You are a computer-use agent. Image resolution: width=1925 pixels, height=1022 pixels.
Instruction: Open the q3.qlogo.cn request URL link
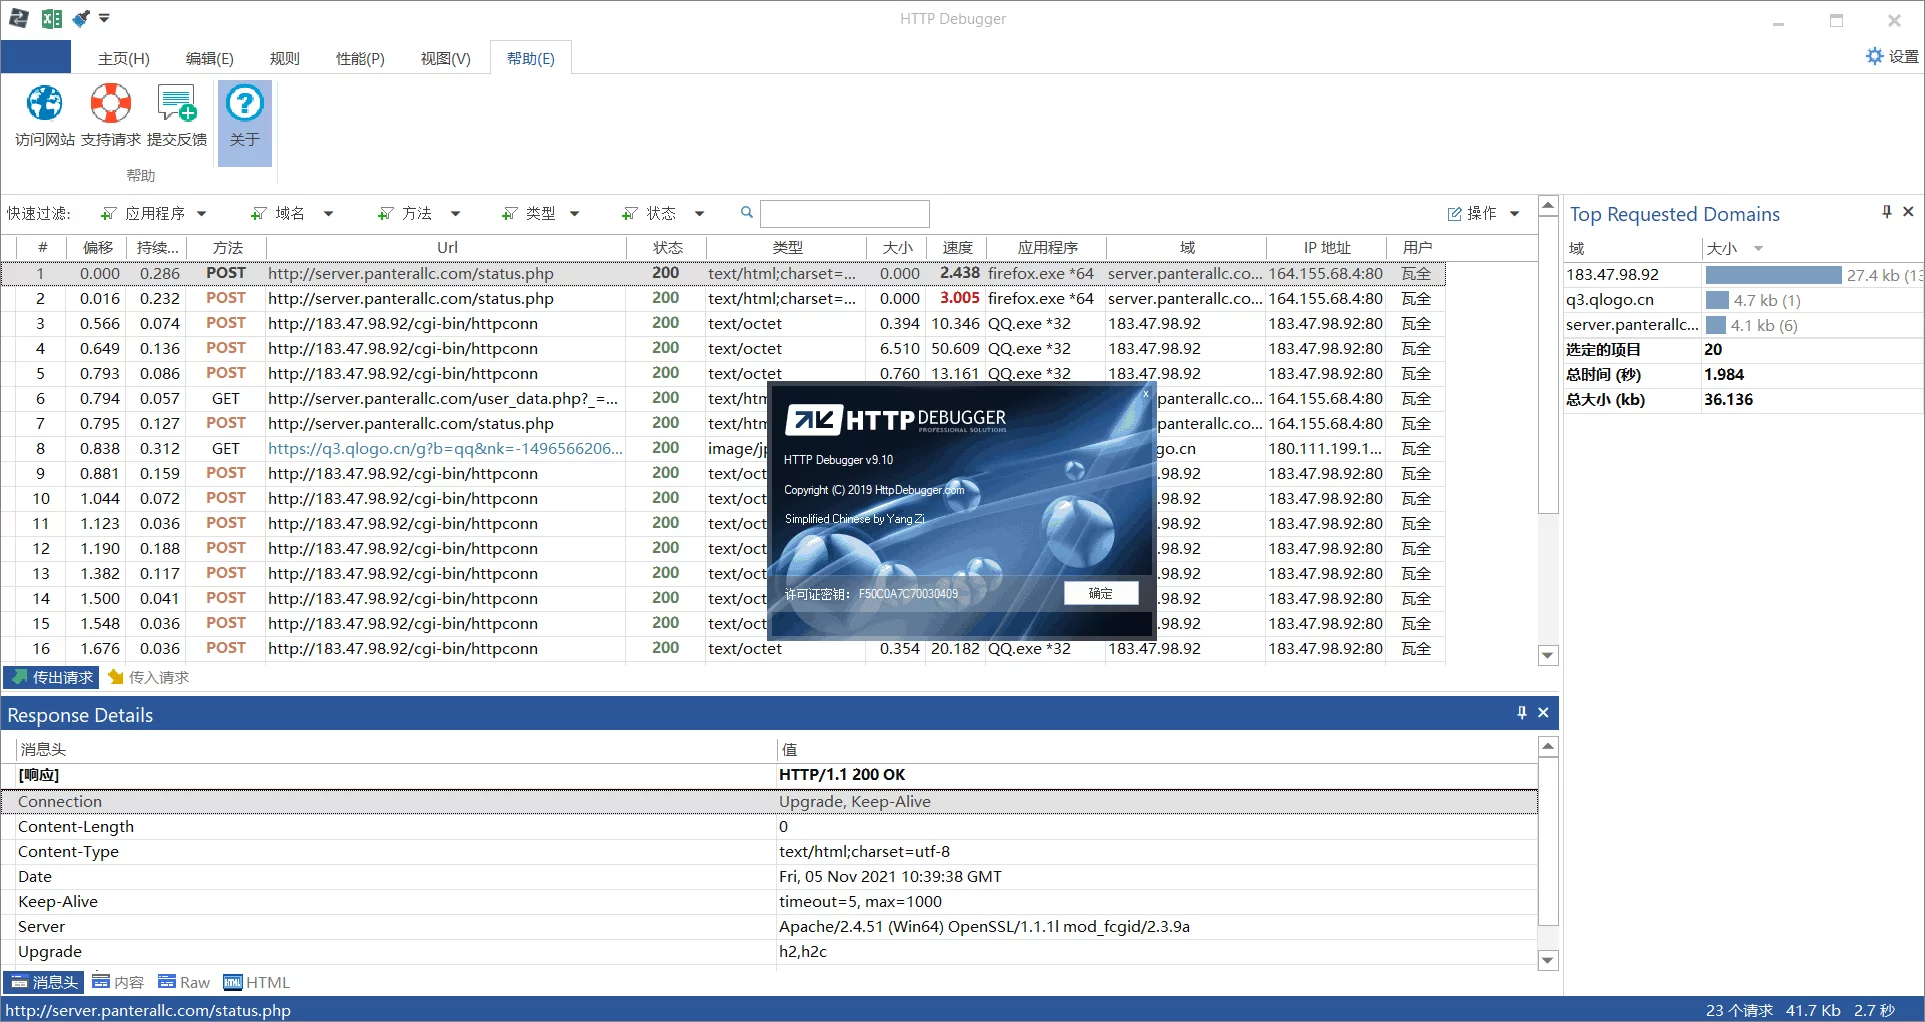(445, 448)
